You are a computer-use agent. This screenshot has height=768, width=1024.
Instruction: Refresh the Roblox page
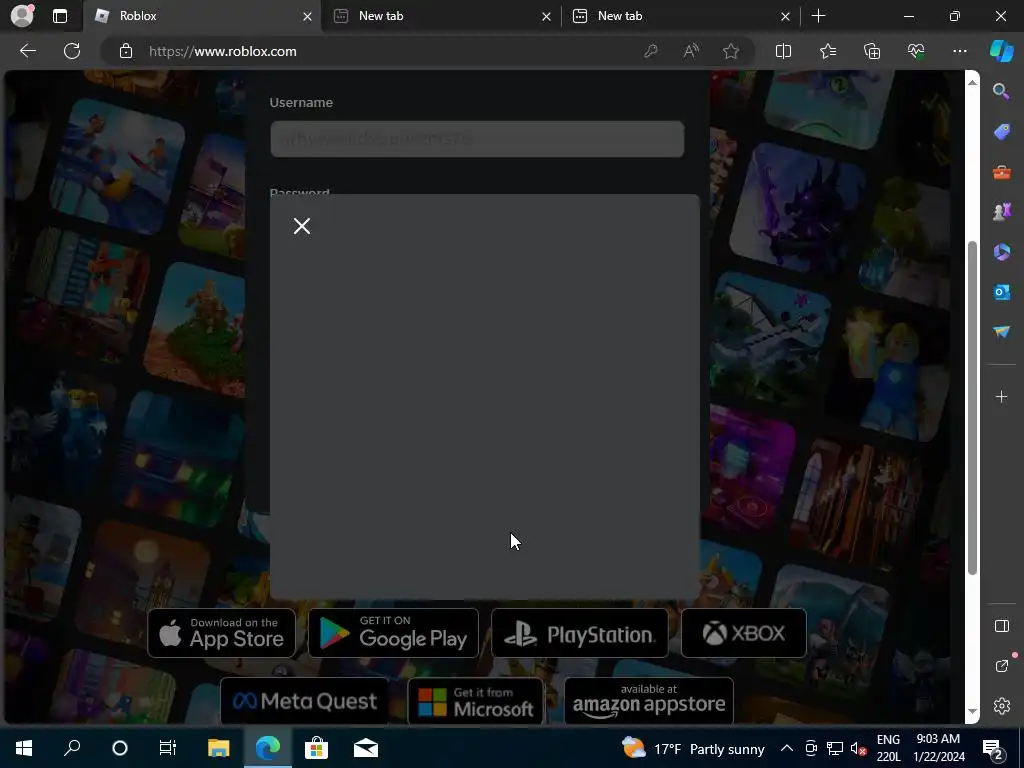(72, 51)
